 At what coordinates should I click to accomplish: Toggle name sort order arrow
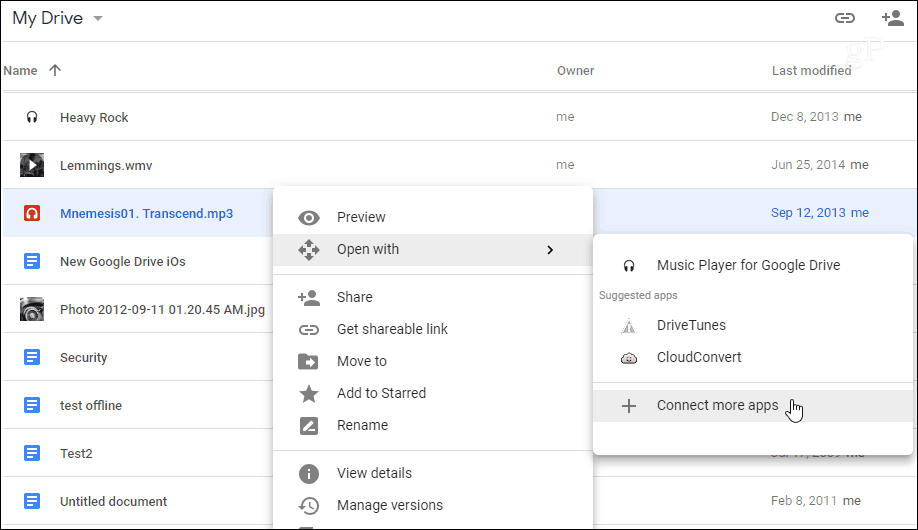click(55, 70)
